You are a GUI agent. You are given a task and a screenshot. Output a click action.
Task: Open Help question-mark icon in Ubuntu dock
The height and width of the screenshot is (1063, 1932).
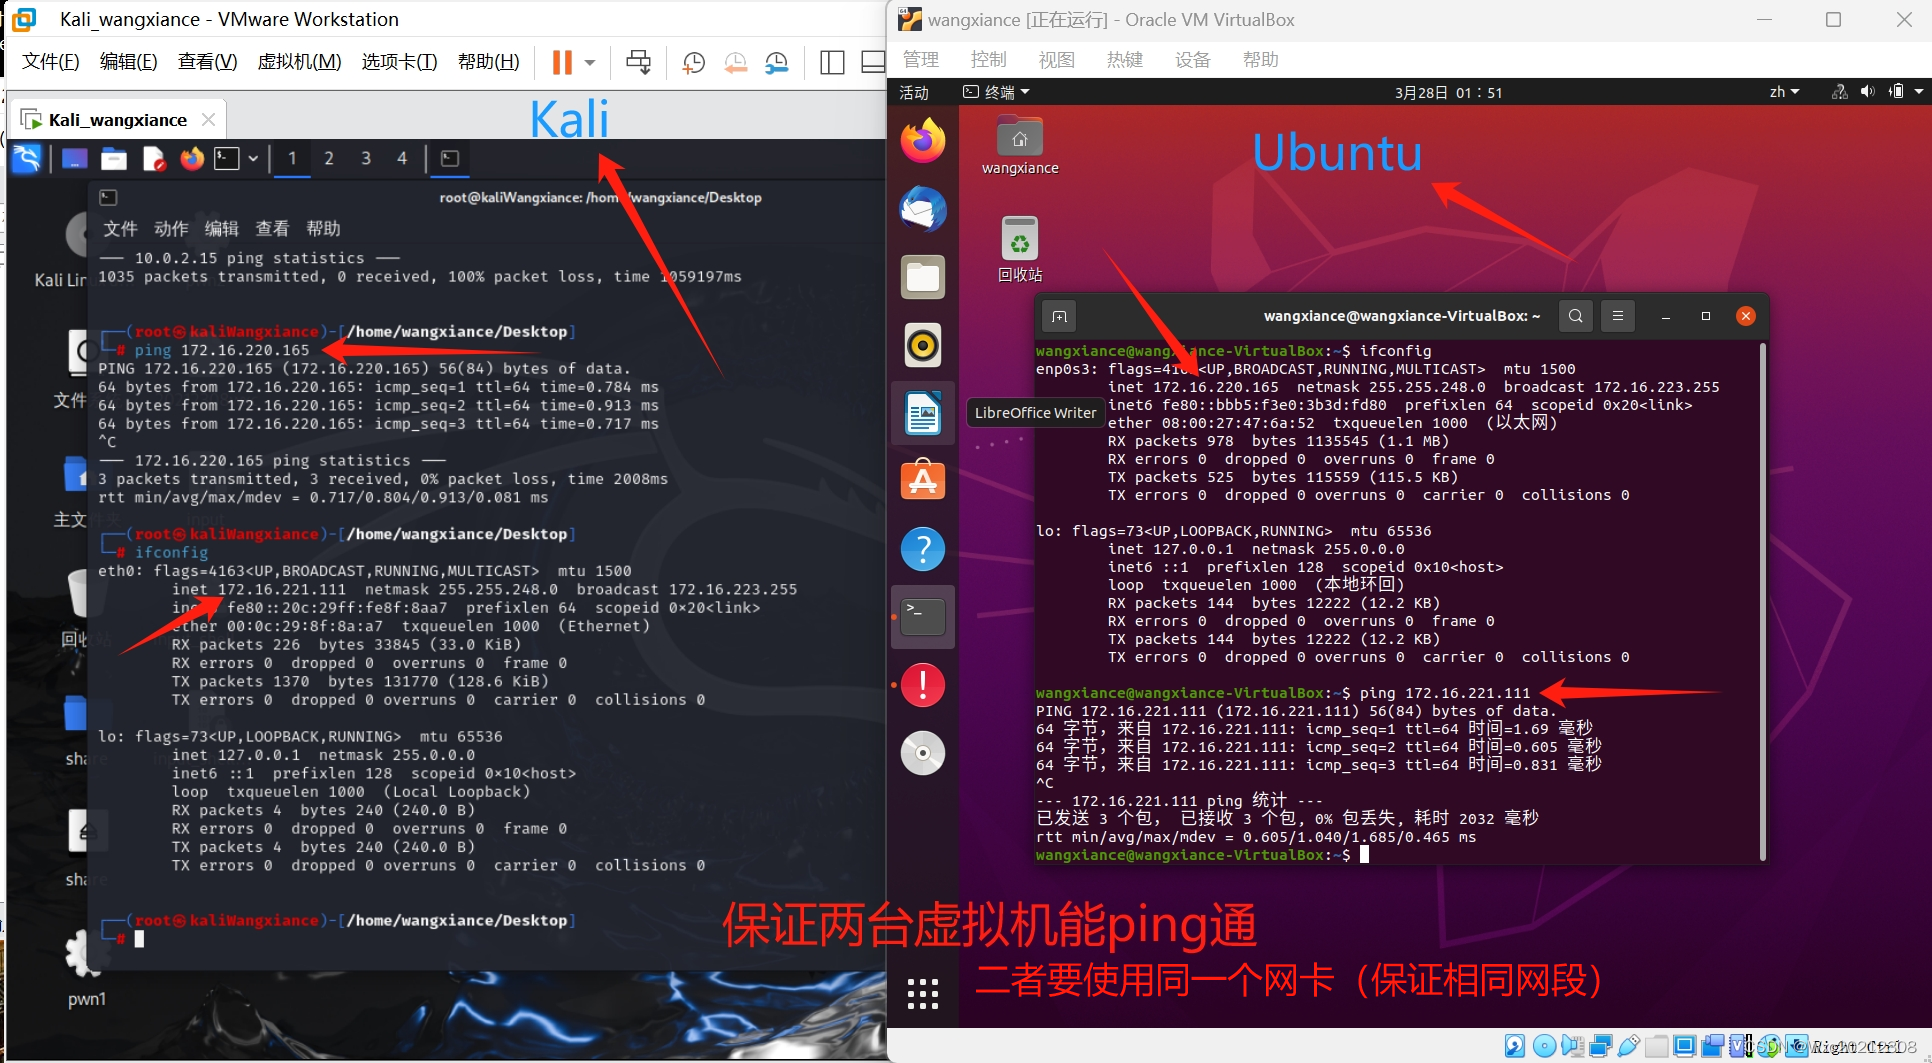tap(923, 549)
